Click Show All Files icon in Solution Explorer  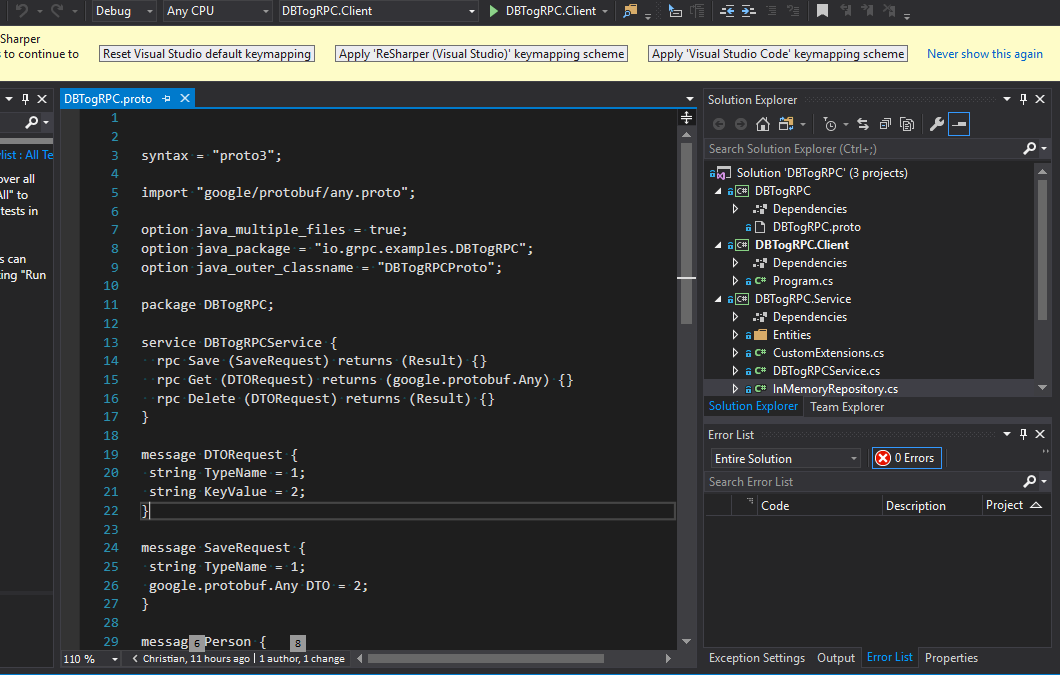907,124
